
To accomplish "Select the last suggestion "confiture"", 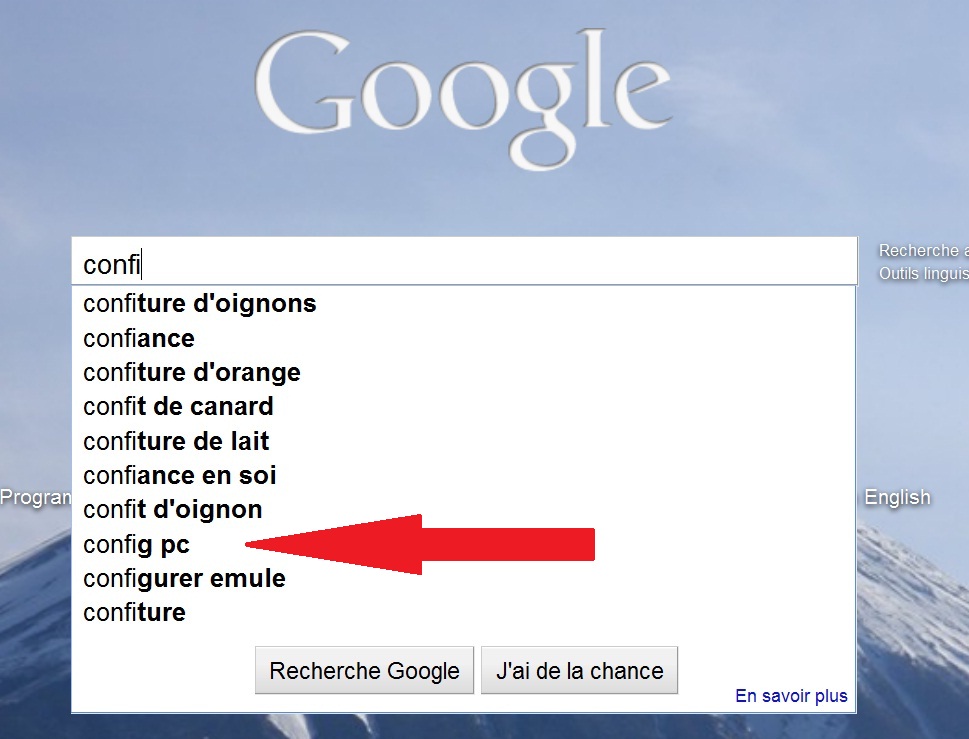I will pos(134,612).
